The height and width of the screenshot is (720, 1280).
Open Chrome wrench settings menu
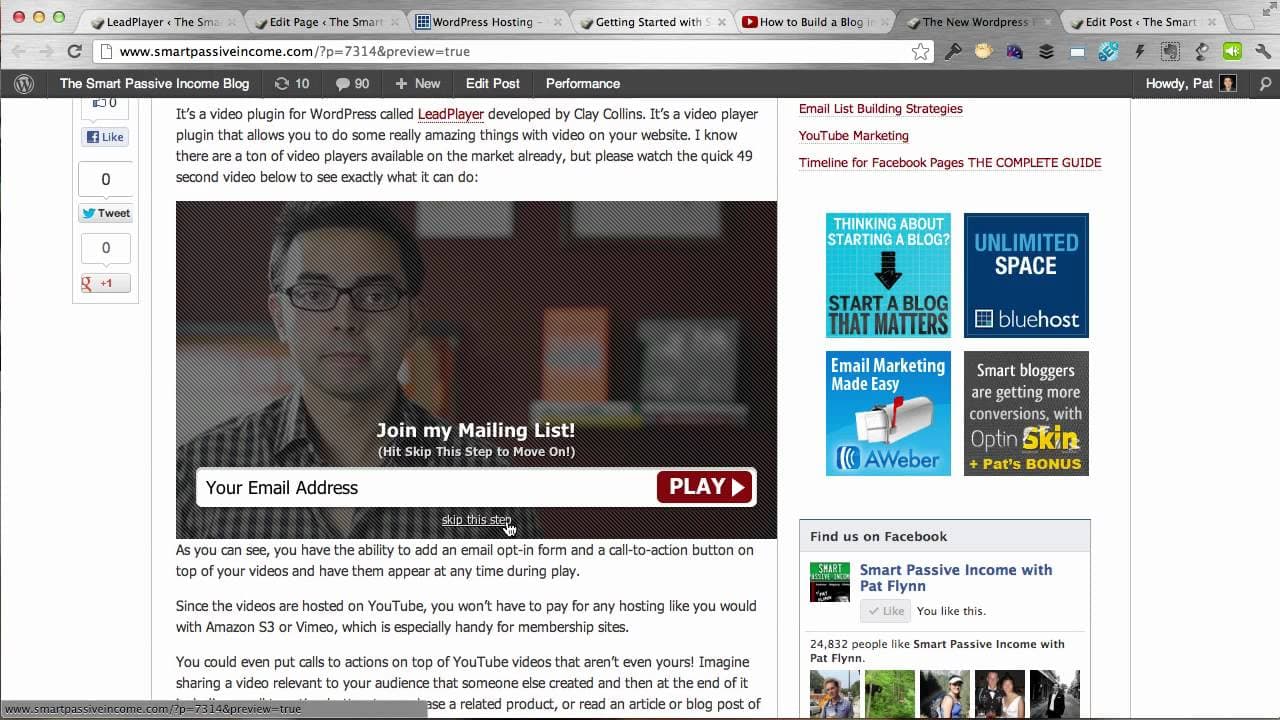[x=1262, y=52]
